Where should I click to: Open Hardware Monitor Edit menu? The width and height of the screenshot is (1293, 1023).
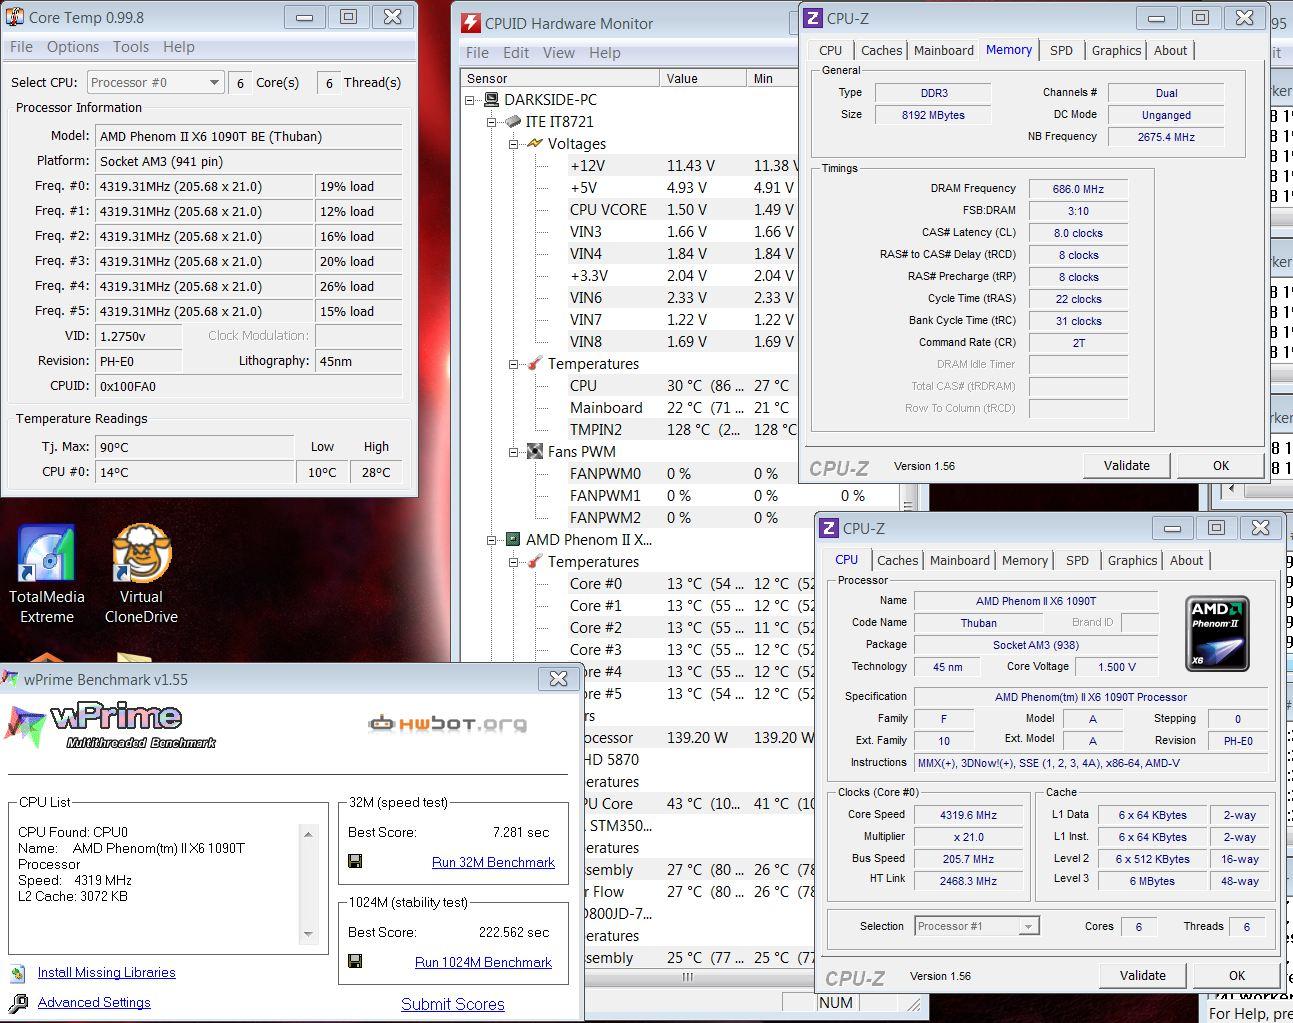tap(516, 53)
